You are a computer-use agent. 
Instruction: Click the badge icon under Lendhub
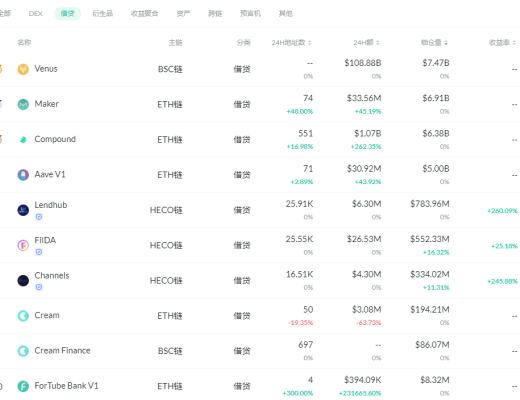39,217
